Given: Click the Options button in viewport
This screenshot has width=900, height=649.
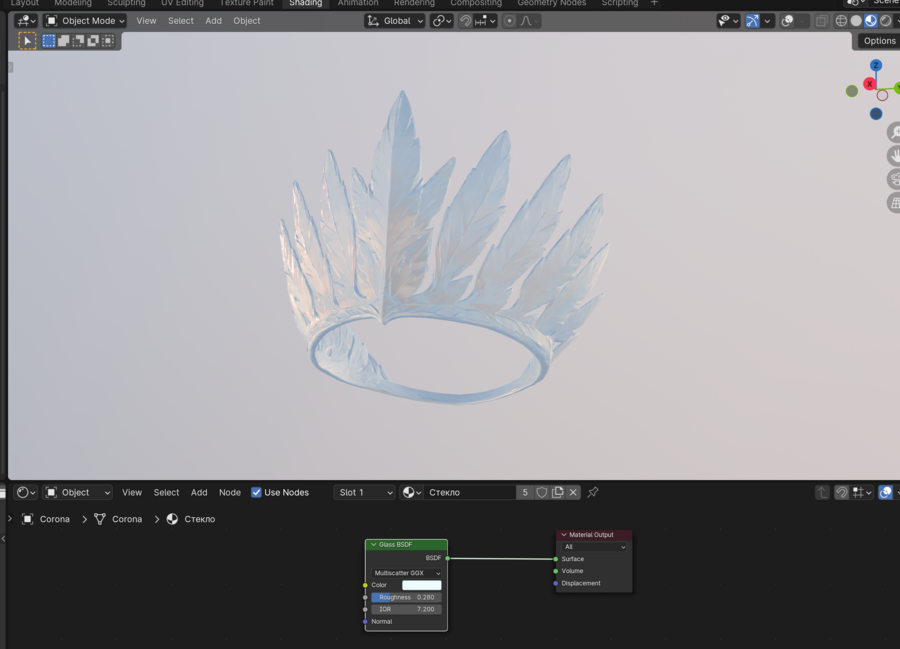Looking at the screenshot, I should click(x=879, y=41).
